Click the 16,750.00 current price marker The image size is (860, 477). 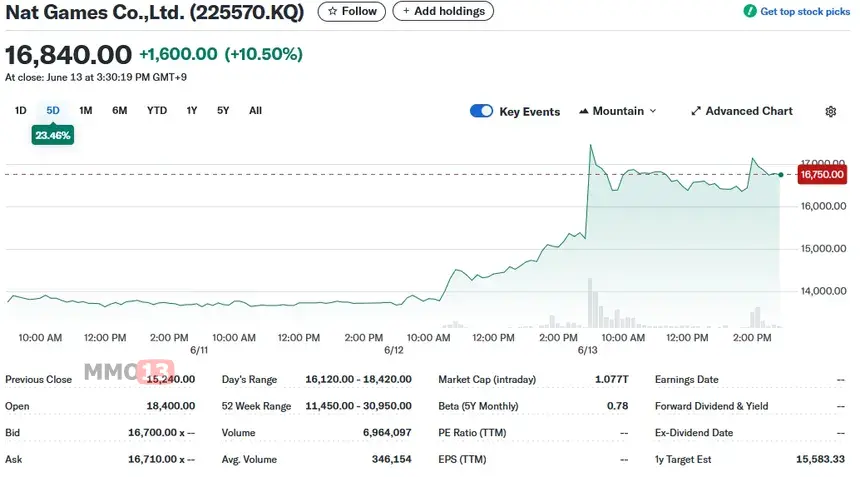tap(822, 175)
